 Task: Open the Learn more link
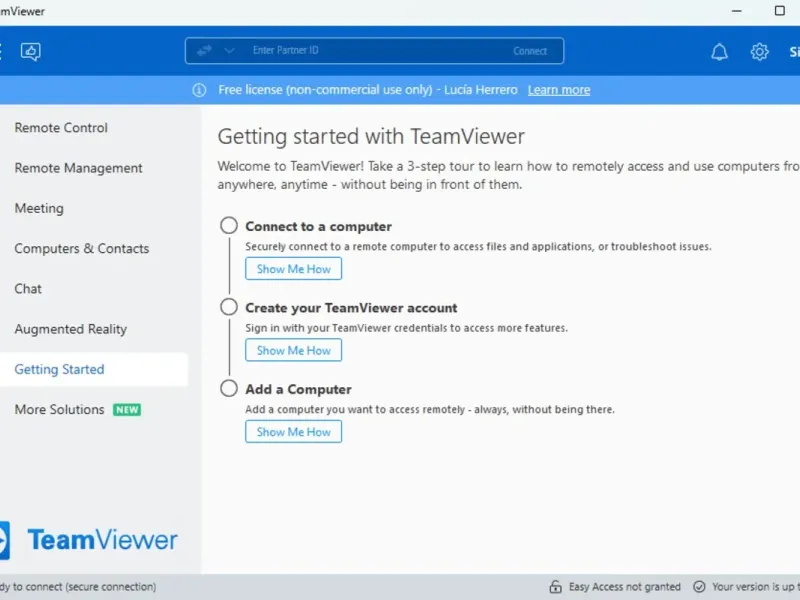pos(559,90)
